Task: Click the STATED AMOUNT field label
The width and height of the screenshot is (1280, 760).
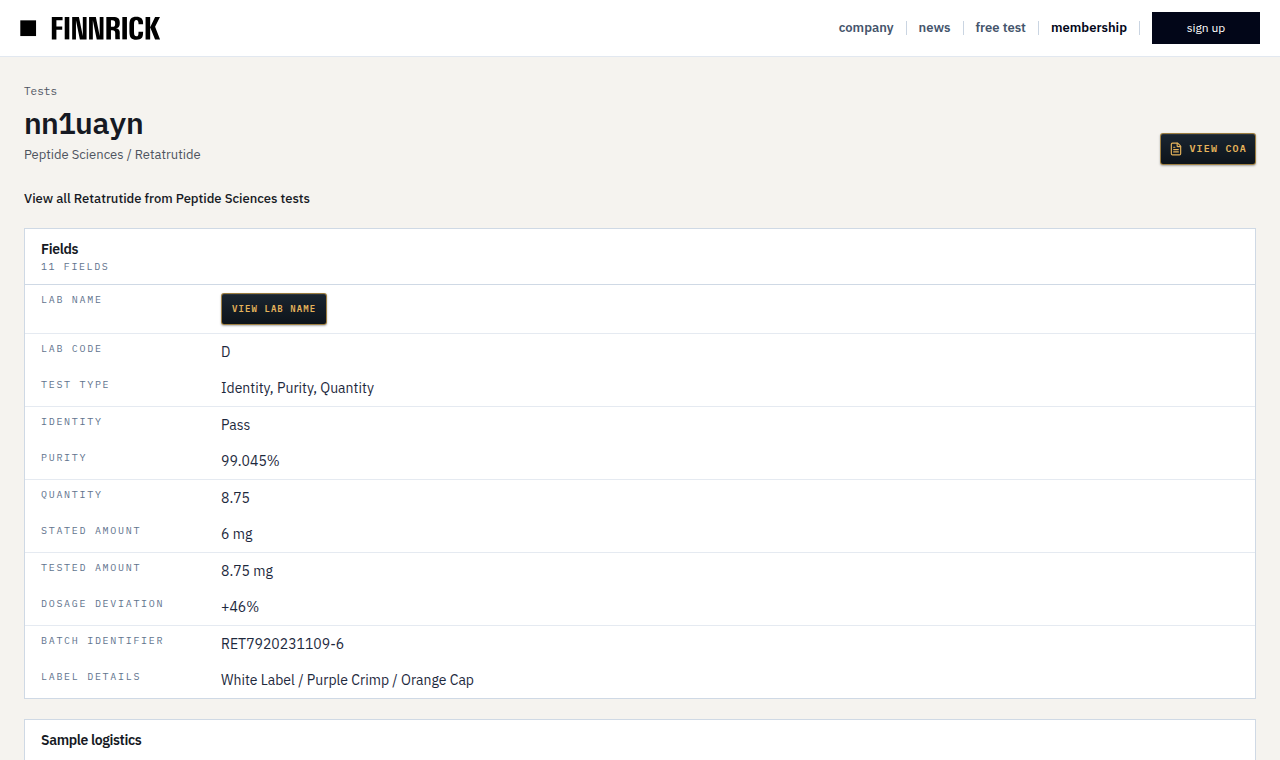Action: pyautogui.click(x=91, y=531)
